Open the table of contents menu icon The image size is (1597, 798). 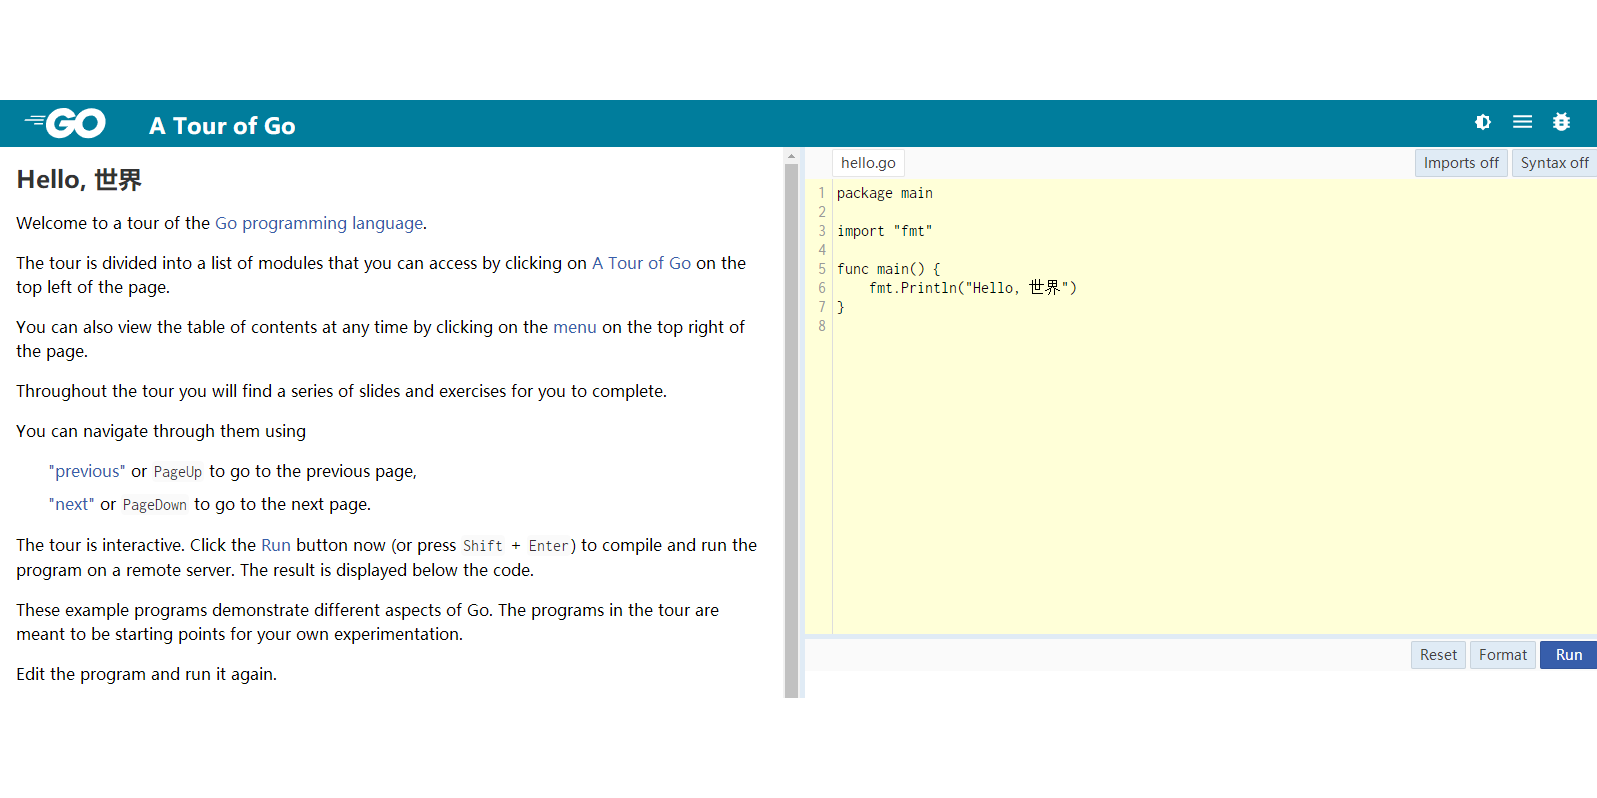tap(1522, 122)
